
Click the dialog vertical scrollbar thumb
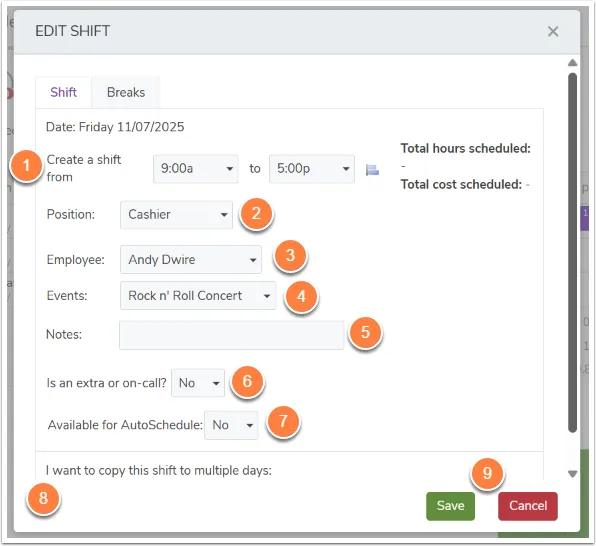coord(572,253)
